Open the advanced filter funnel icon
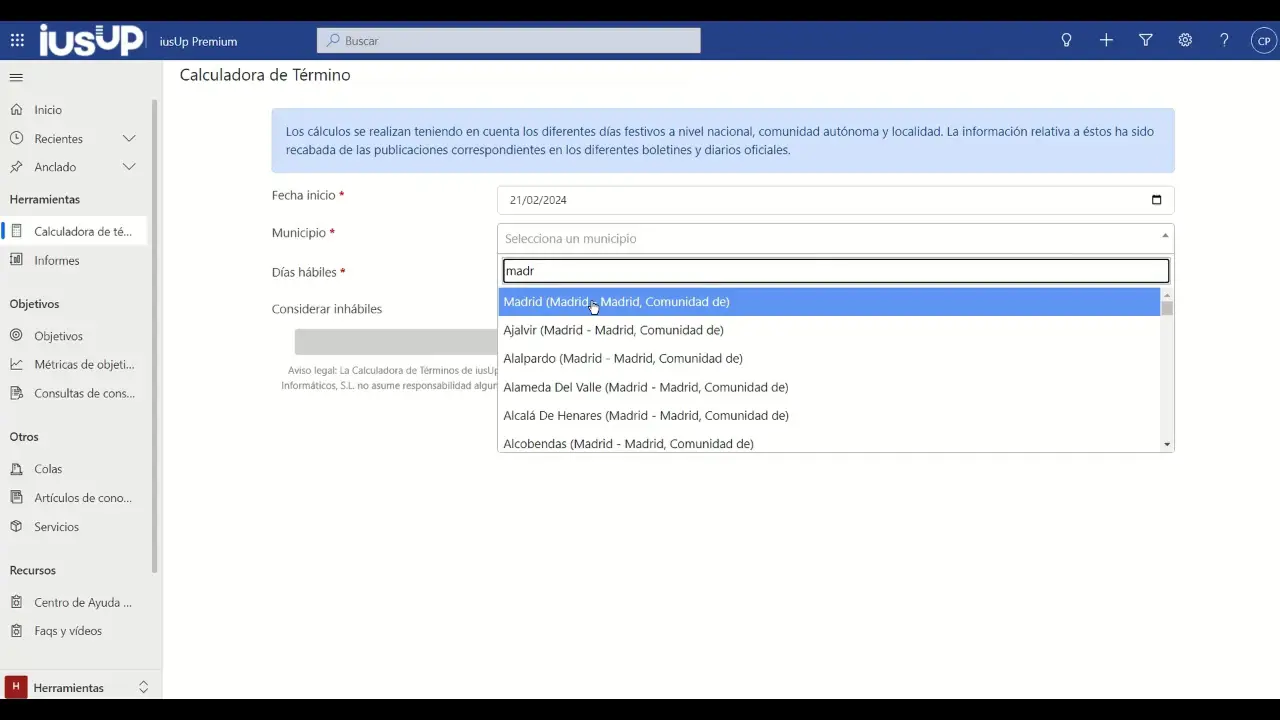The height and width of the screenshot is (720, 1280). point(1146,41)
